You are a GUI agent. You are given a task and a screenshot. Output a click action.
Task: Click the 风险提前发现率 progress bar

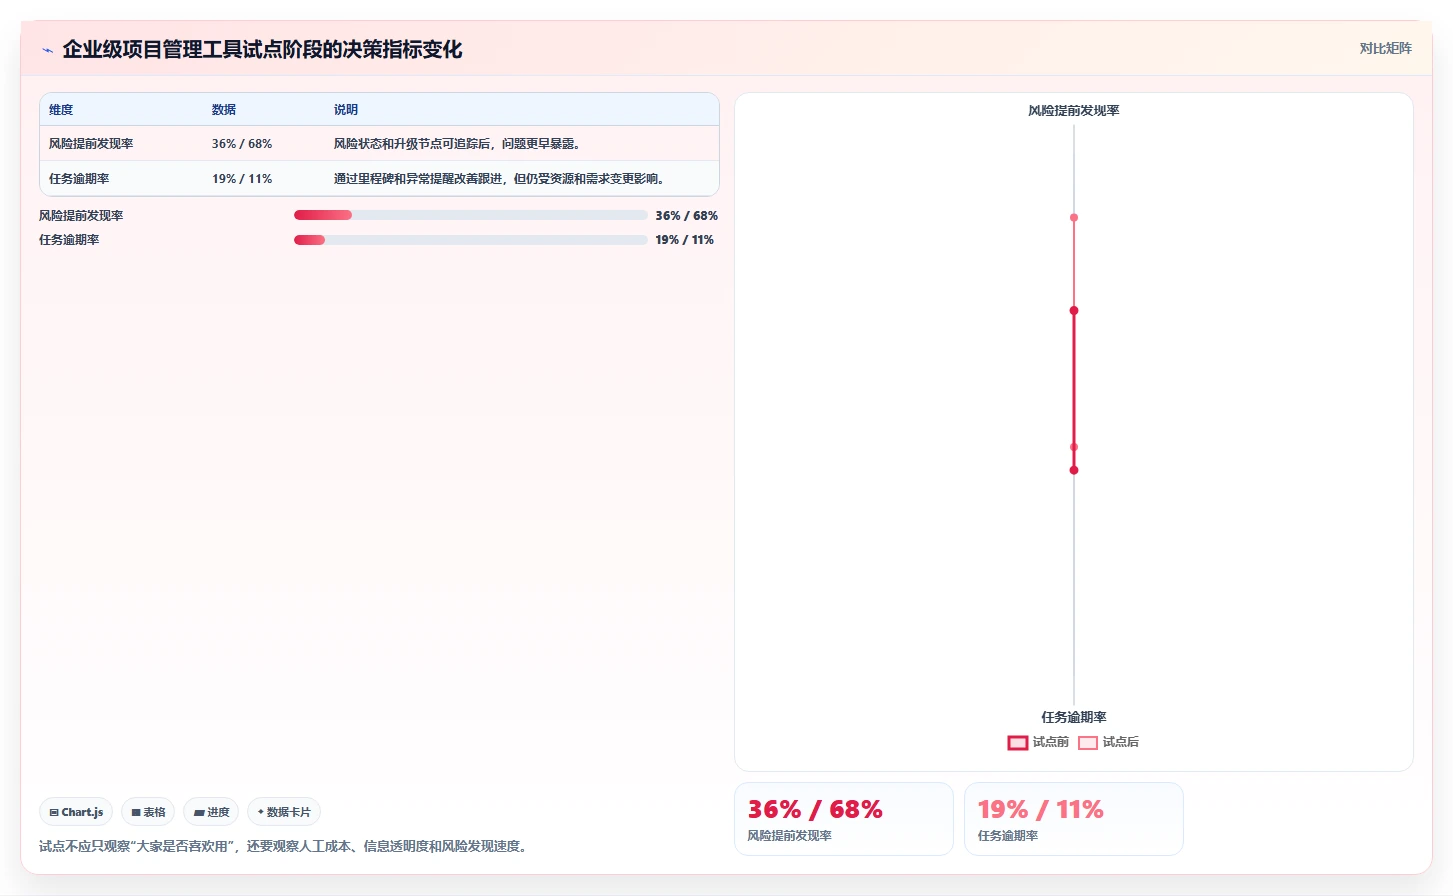[x=471, y=215]
